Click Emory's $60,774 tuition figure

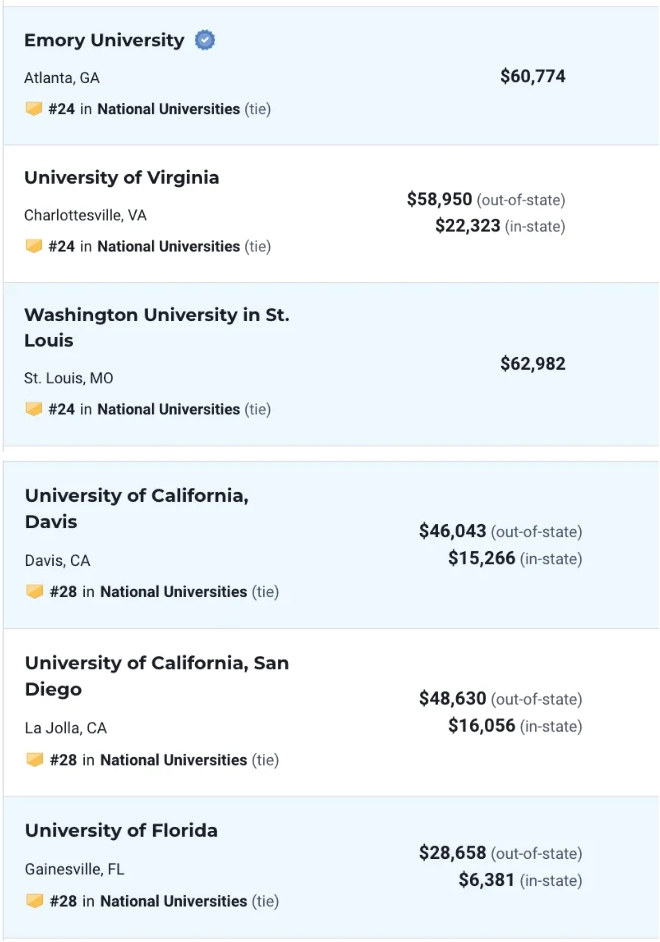[533, 76]
